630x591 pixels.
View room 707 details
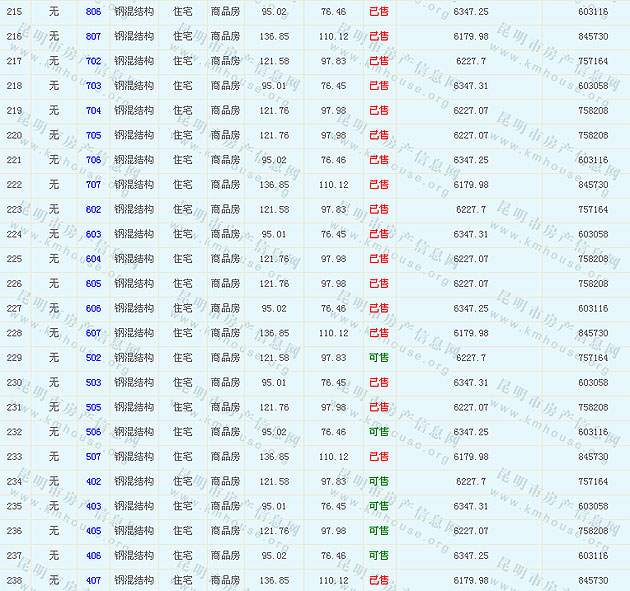coord(93,185)
